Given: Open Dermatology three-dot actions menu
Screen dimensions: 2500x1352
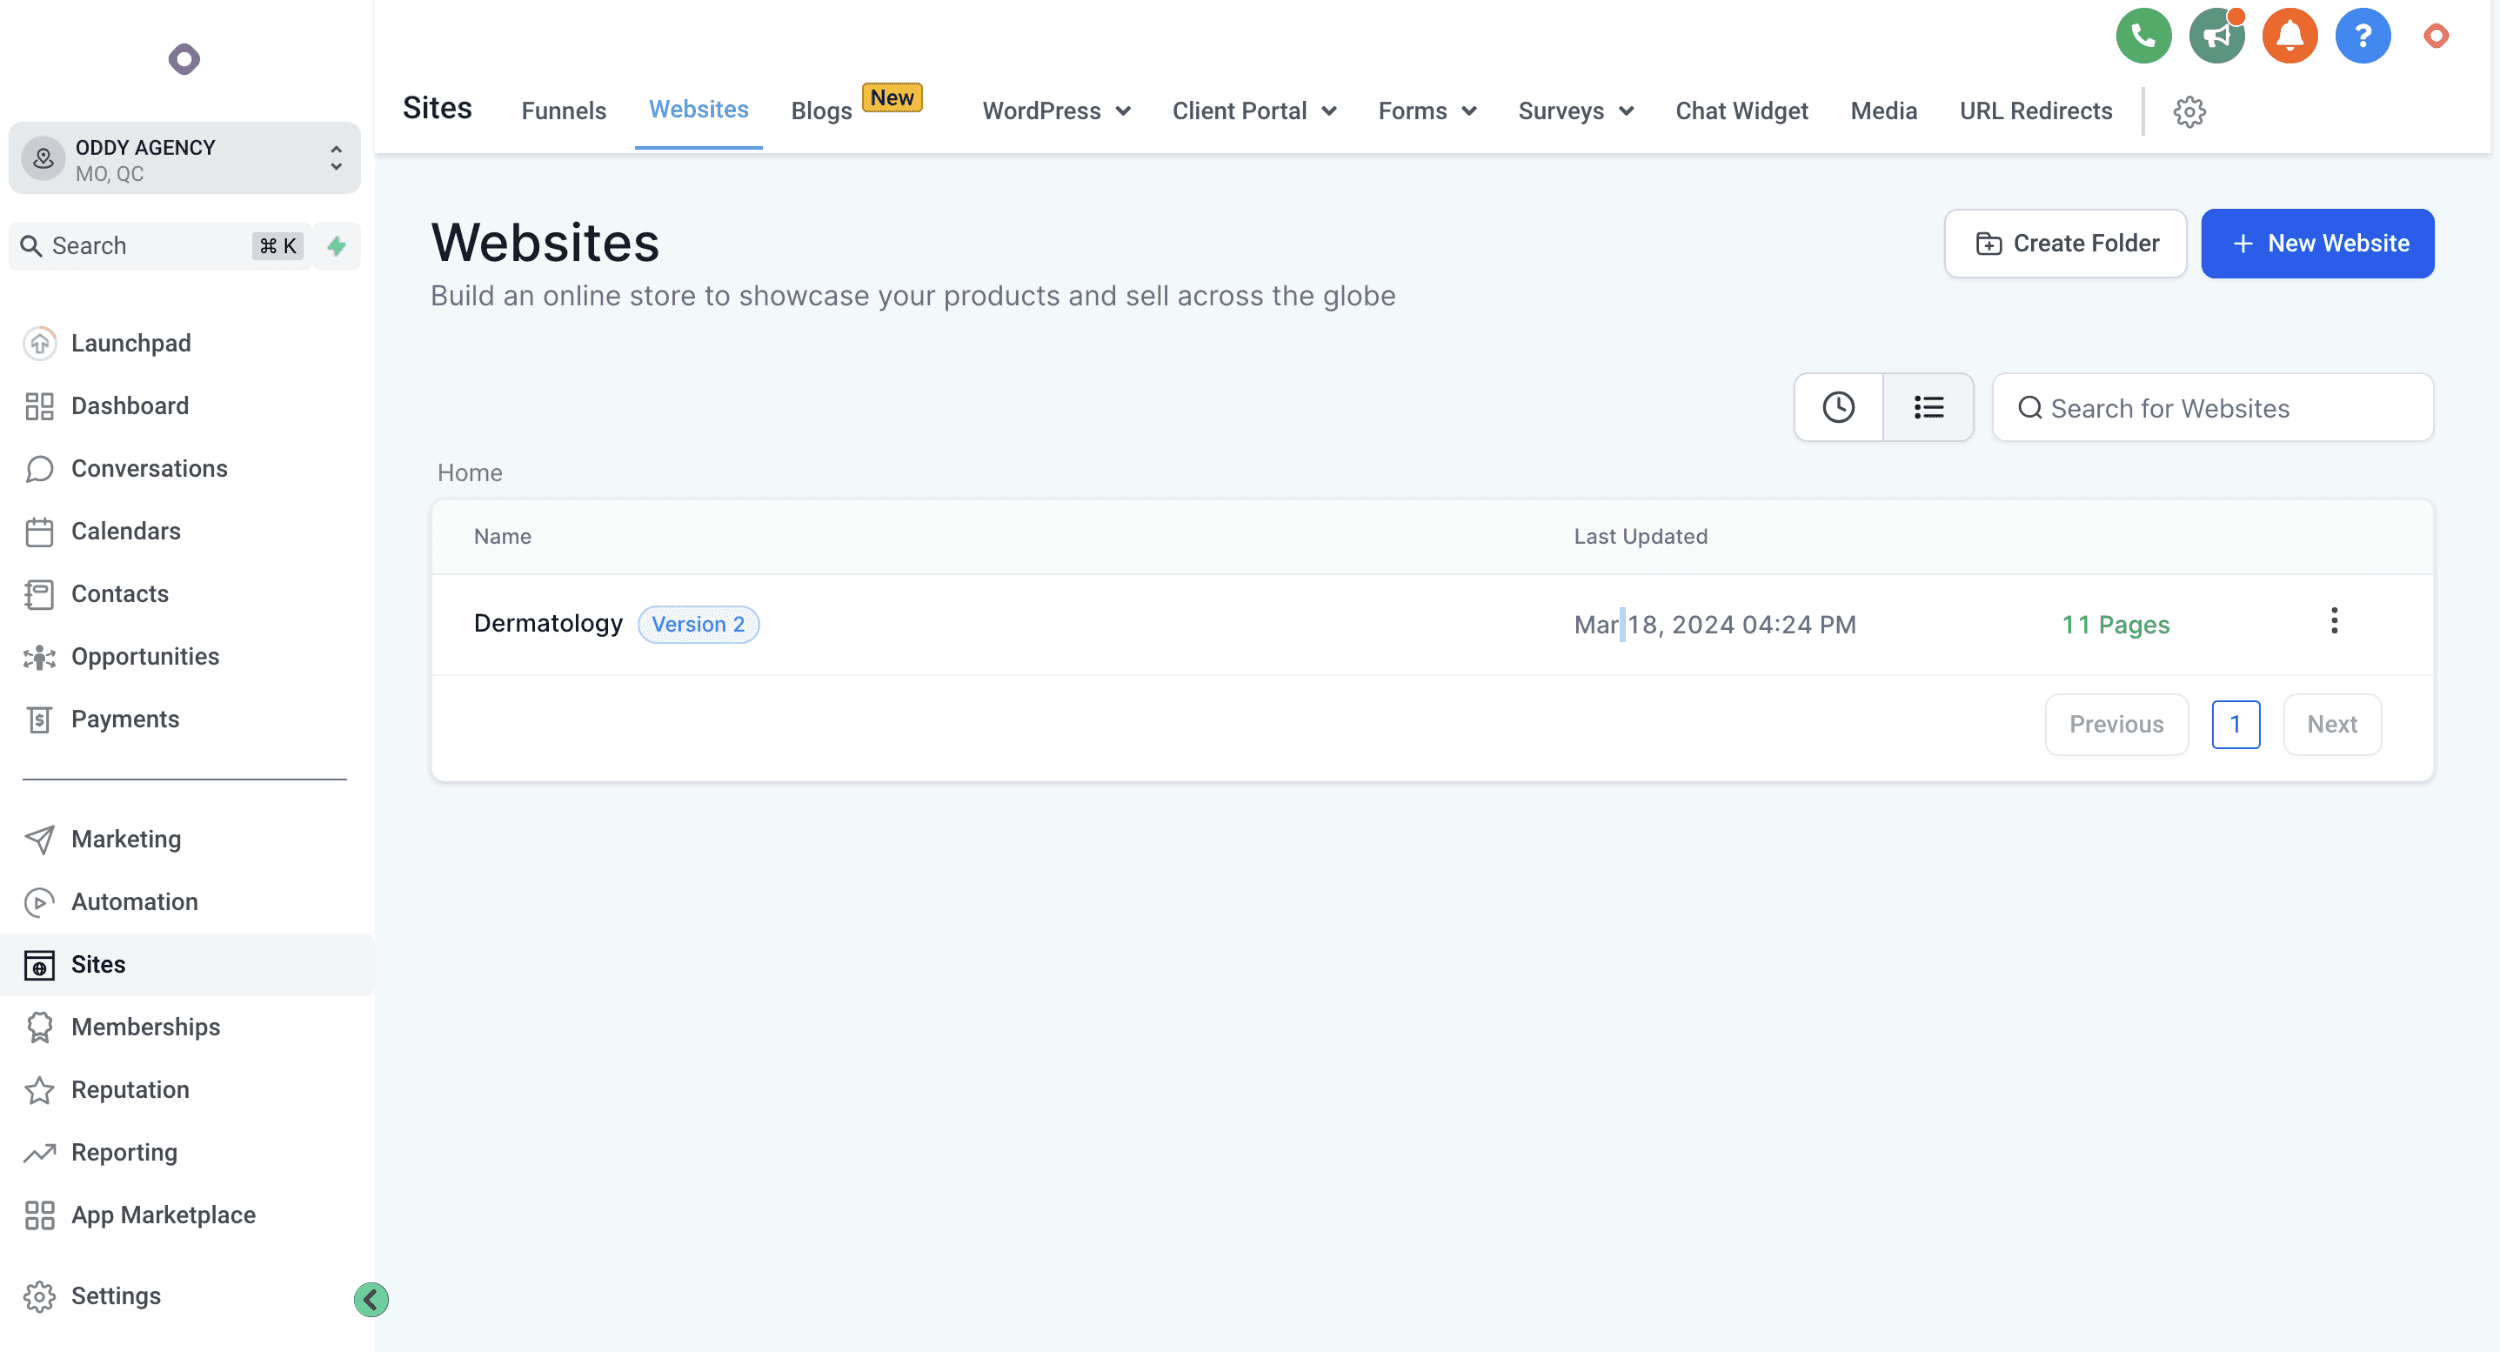Looking at the screenshot, I should 2334,621.
